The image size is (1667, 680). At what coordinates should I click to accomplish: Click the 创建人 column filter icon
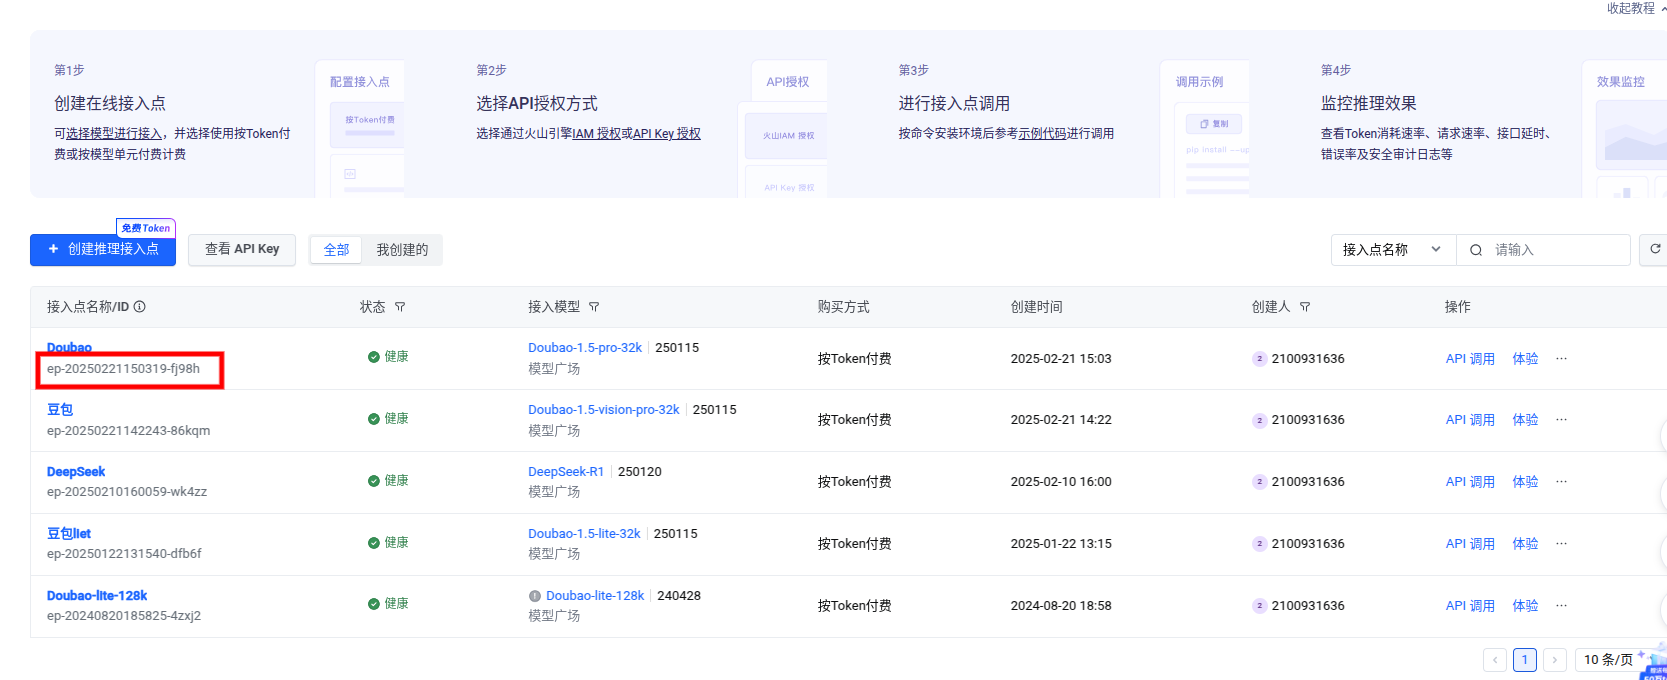pos(1305,307)
